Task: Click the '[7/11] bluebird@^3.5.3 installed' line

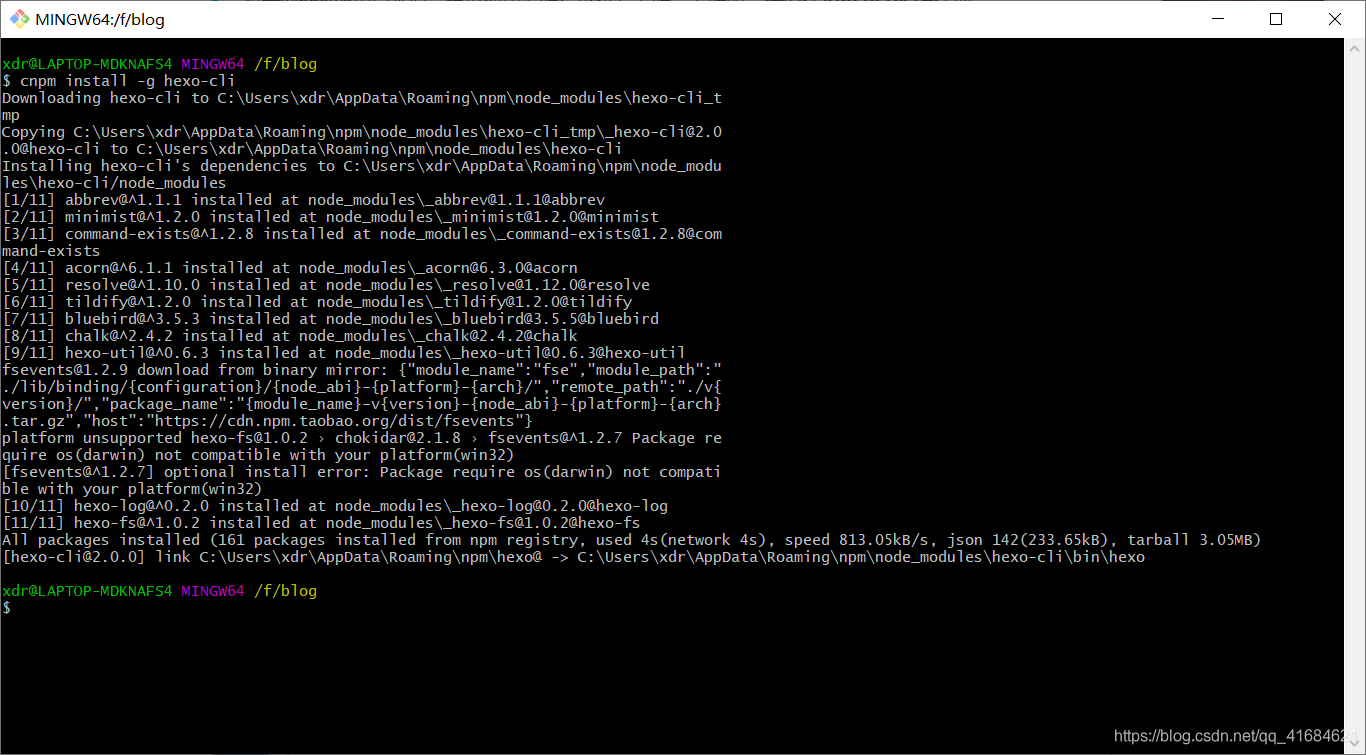Action: click(x=330, y=319)
